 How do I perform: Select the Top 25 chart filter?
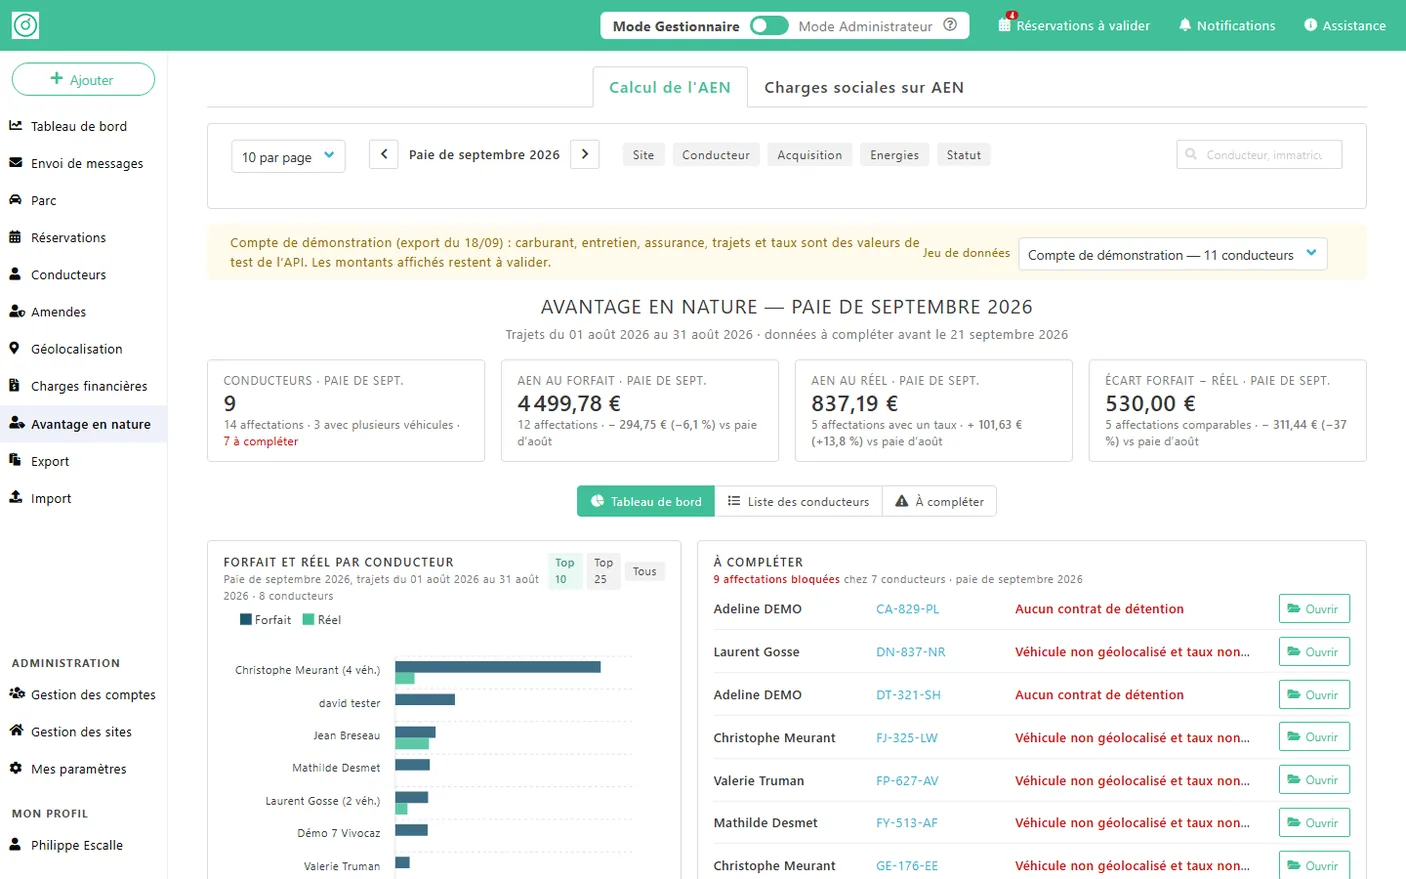click(x=603, y=571)
